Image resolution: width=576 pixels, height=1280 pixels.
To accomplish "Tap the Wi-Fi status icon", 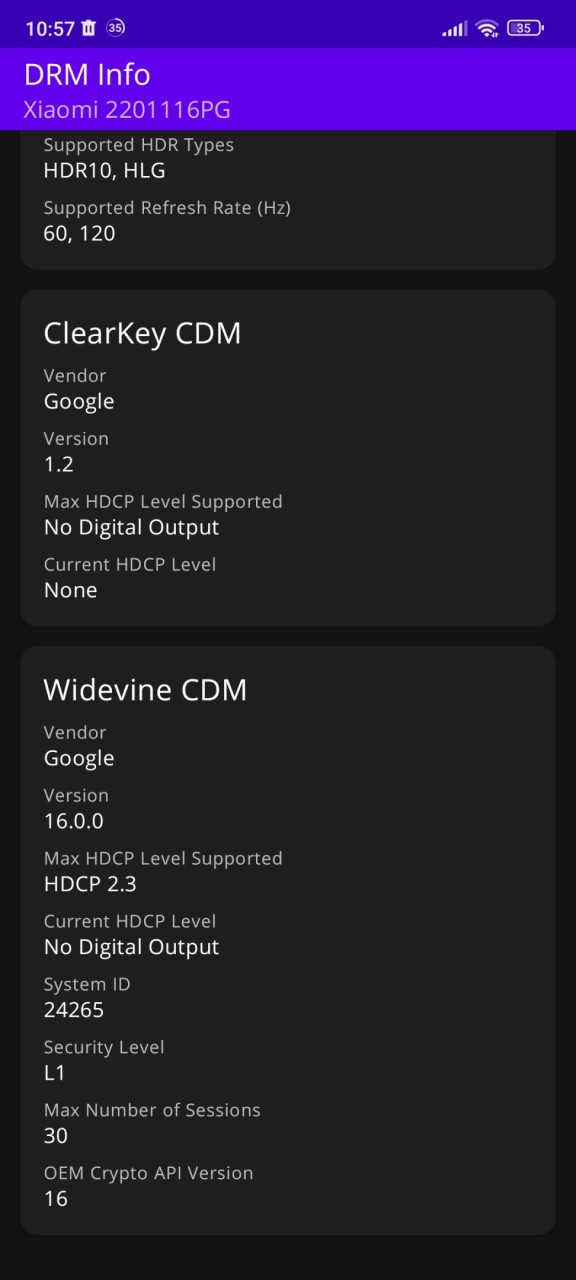I will click(x=487, y=28).
